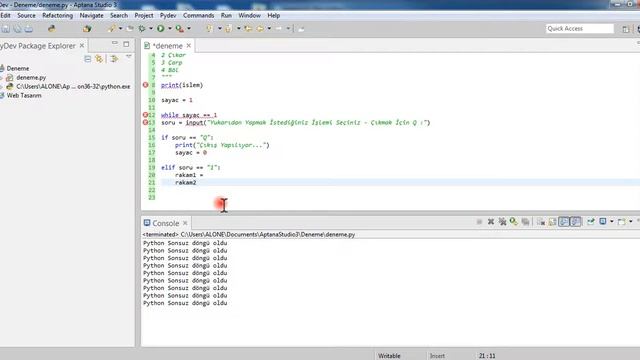
Task: Click the open package toolbar icon
Action: point(87,29)
